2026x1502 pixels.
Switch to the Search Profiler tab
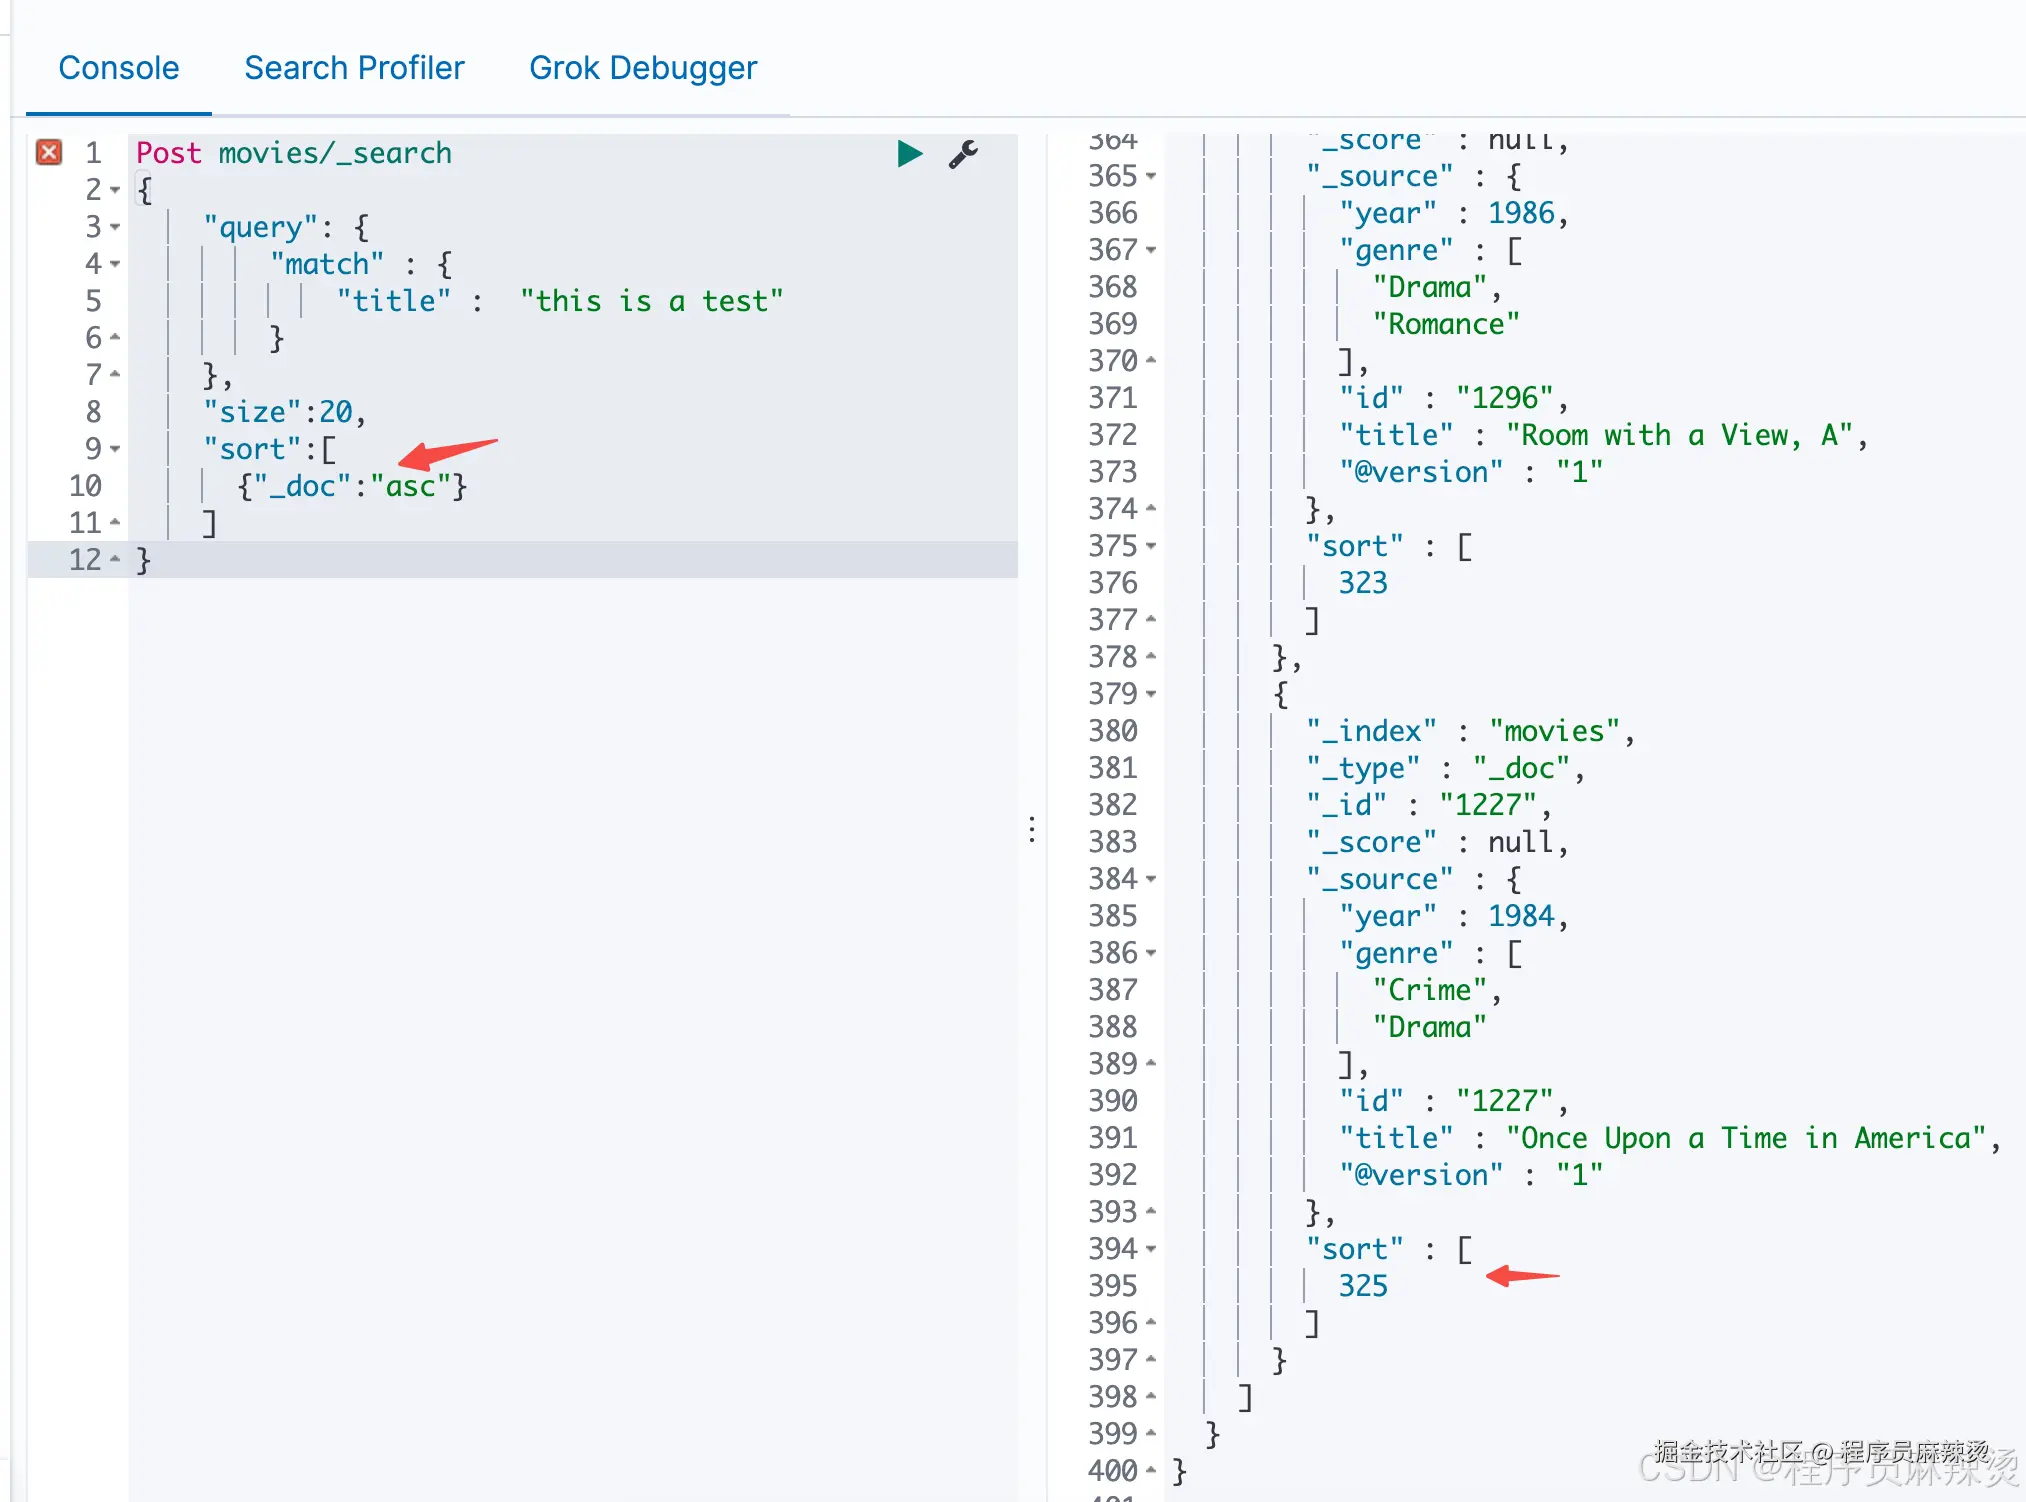coord(354,68)
